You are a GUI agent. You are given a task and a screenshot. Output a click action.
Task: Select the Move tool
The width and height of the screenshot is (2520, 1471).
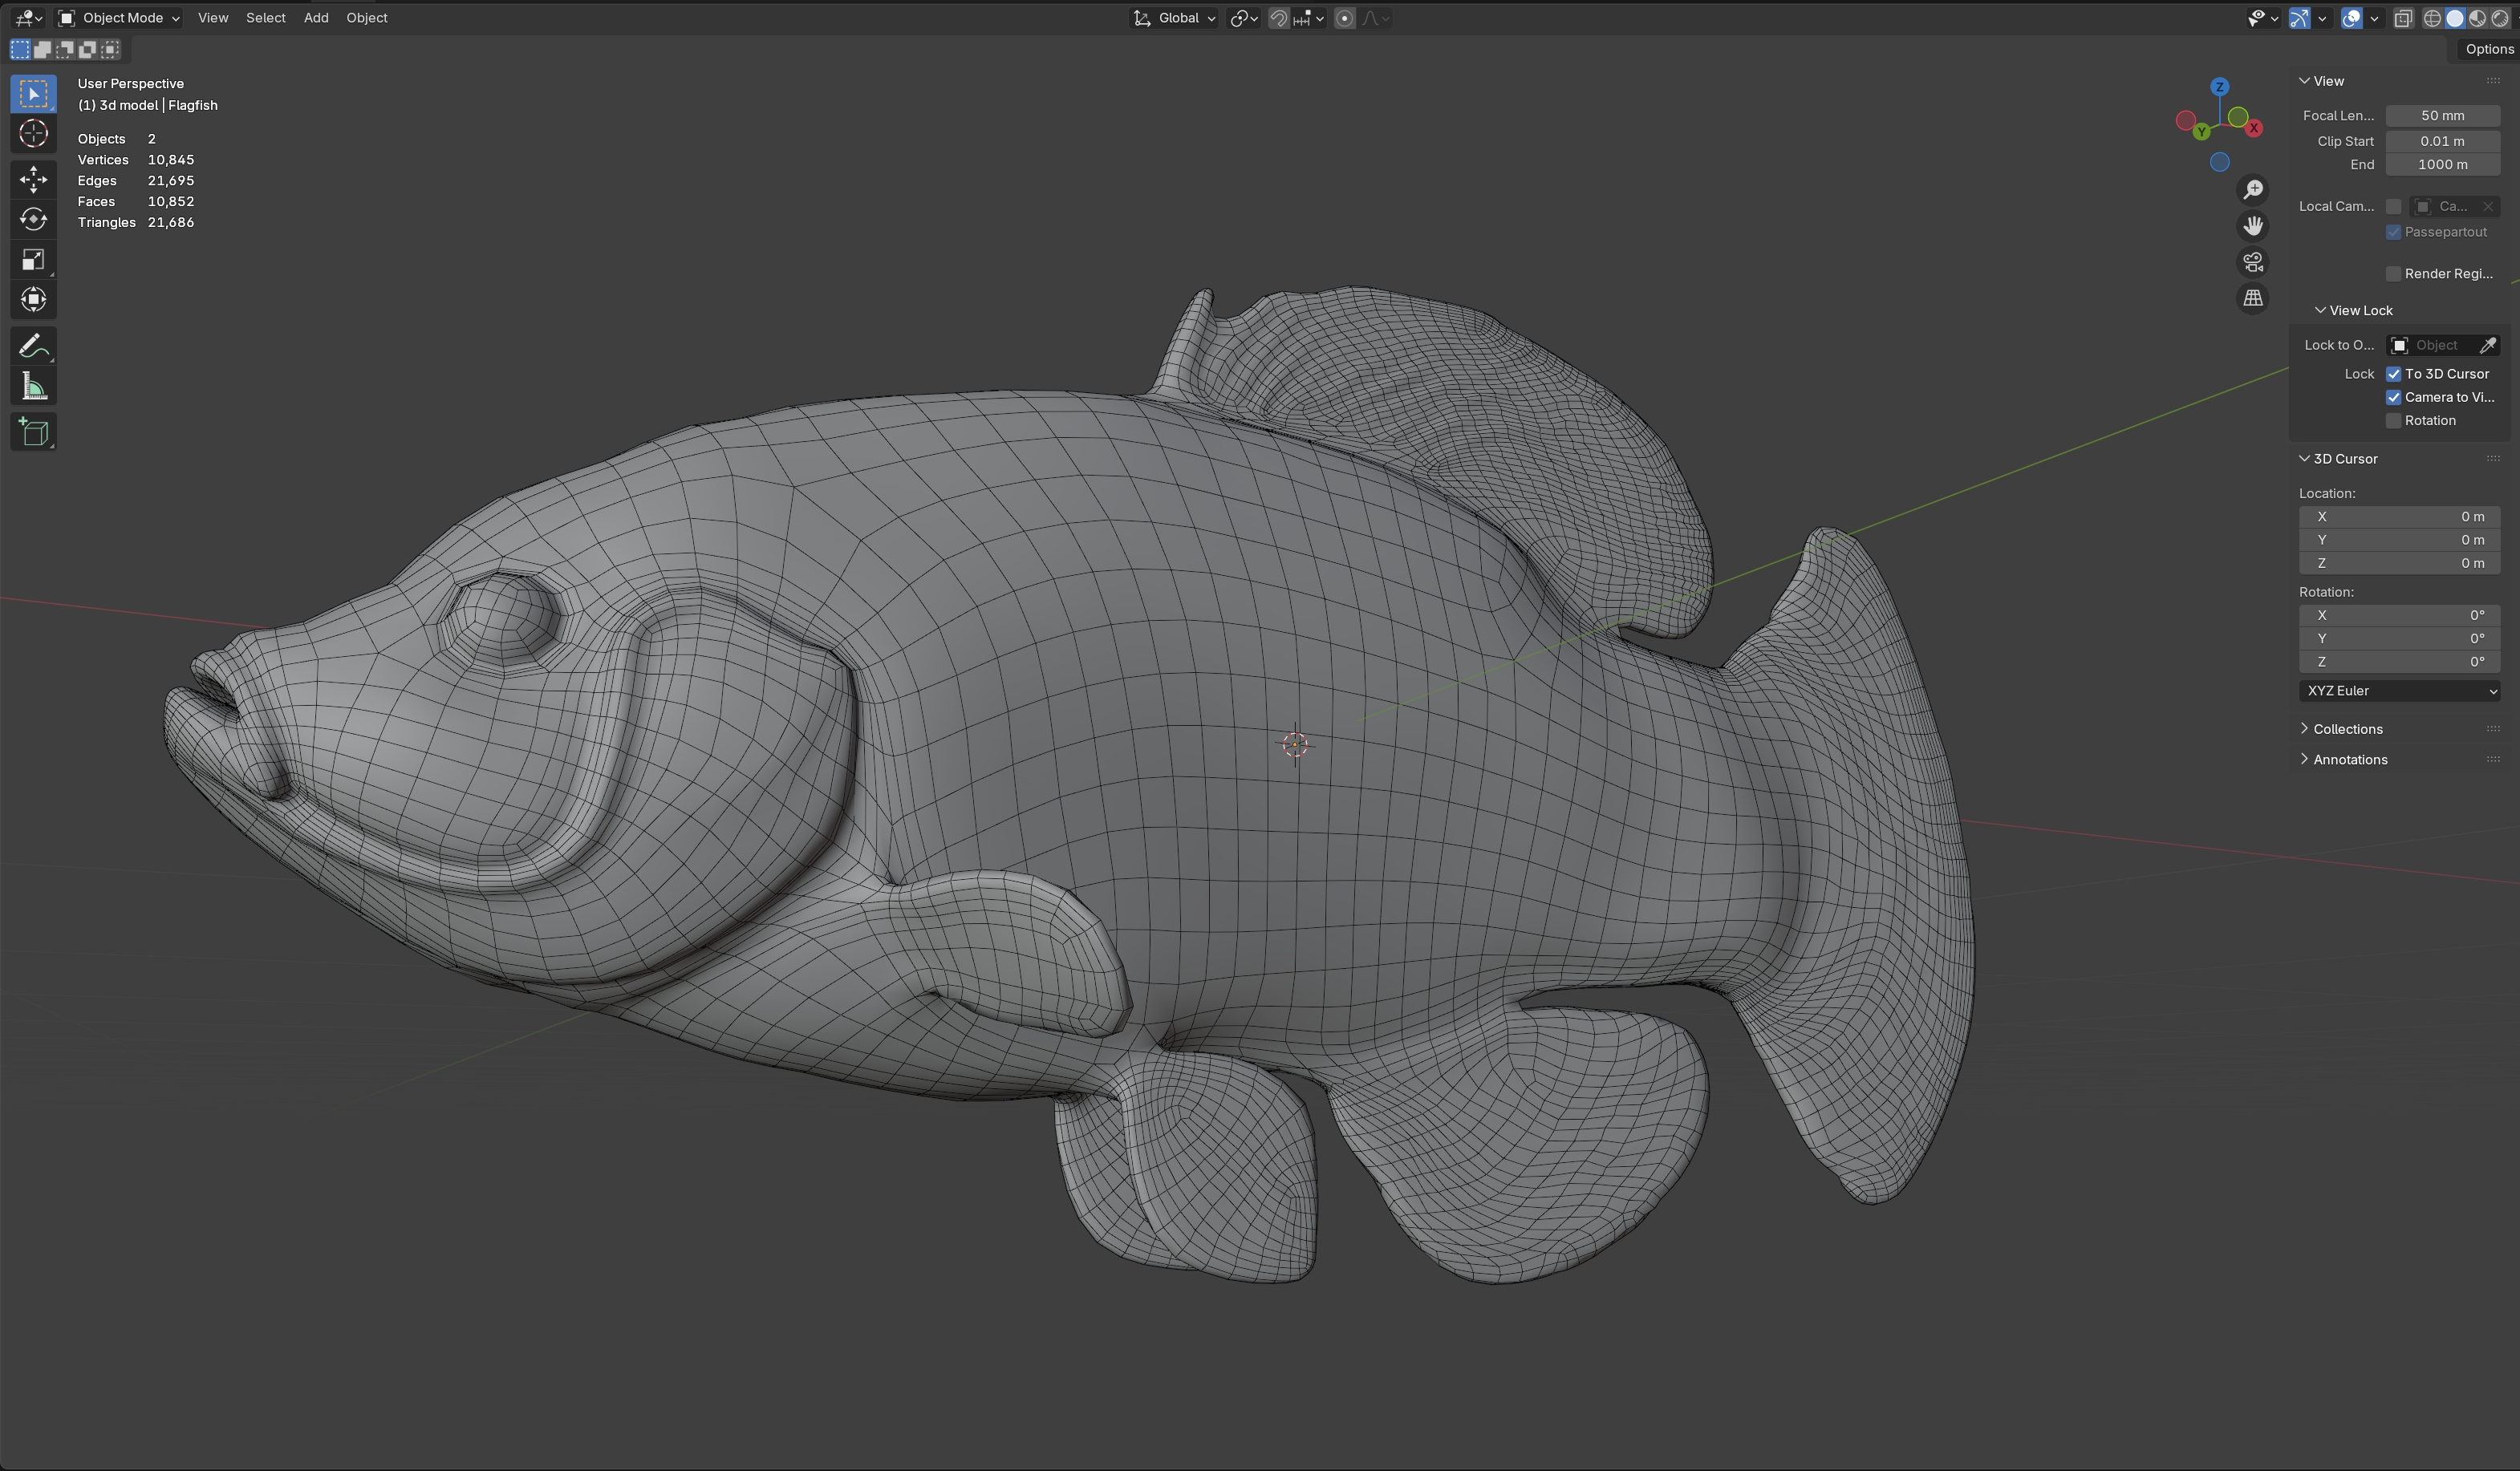pyautogui.click(x=33, y=179)
